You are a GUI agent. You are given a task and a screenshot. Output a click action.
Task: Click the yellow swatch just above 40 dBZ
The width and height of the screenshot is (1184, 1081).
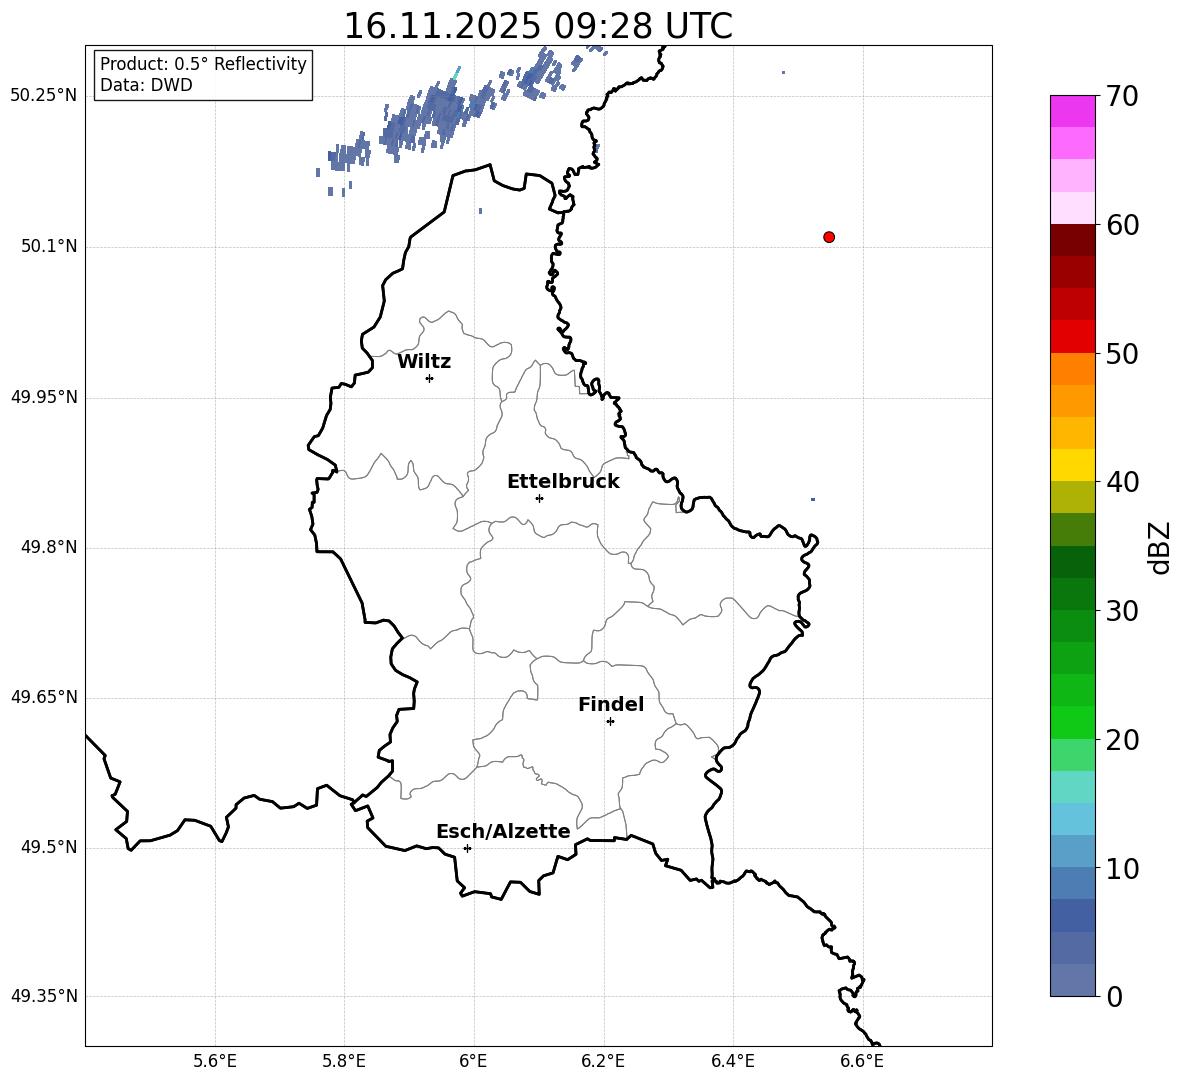pos(1073,465)
